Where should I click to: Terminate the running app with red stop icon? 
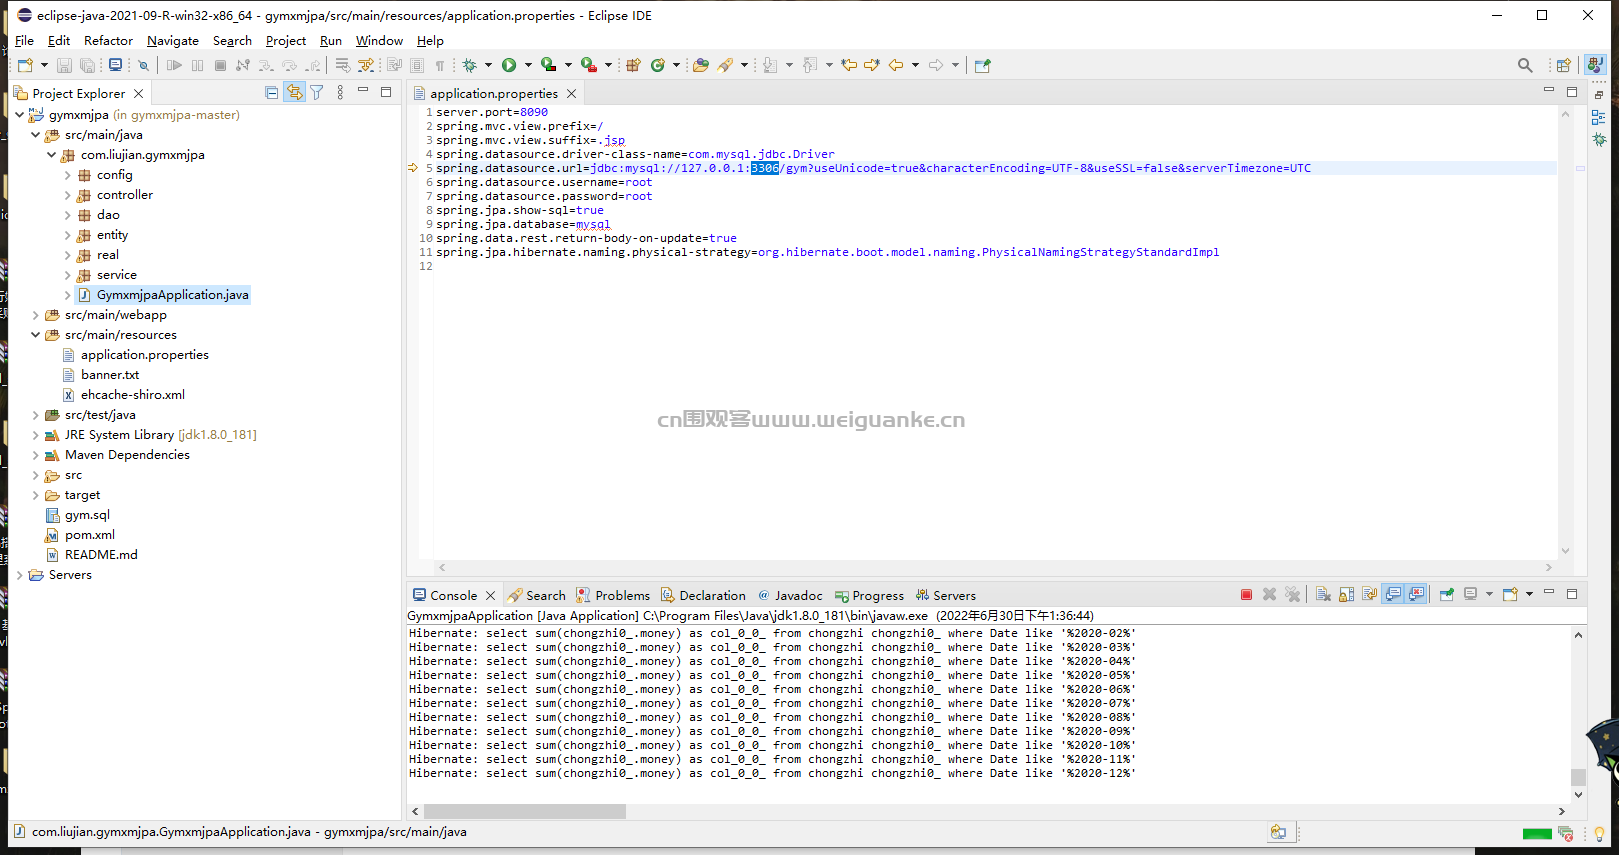point(1246,595)
